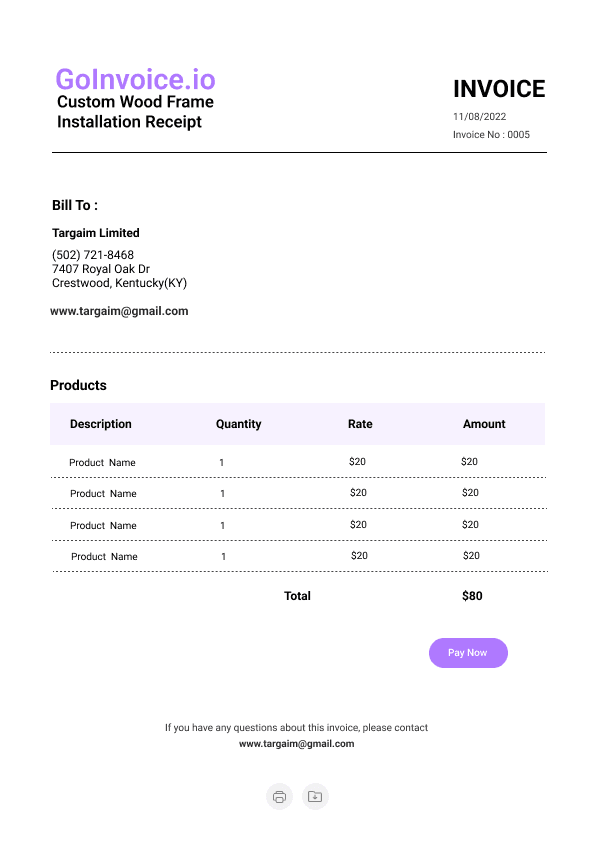Click the Description column header
Viewport: 595px width, 842px height.
click(x=100, y=424)
